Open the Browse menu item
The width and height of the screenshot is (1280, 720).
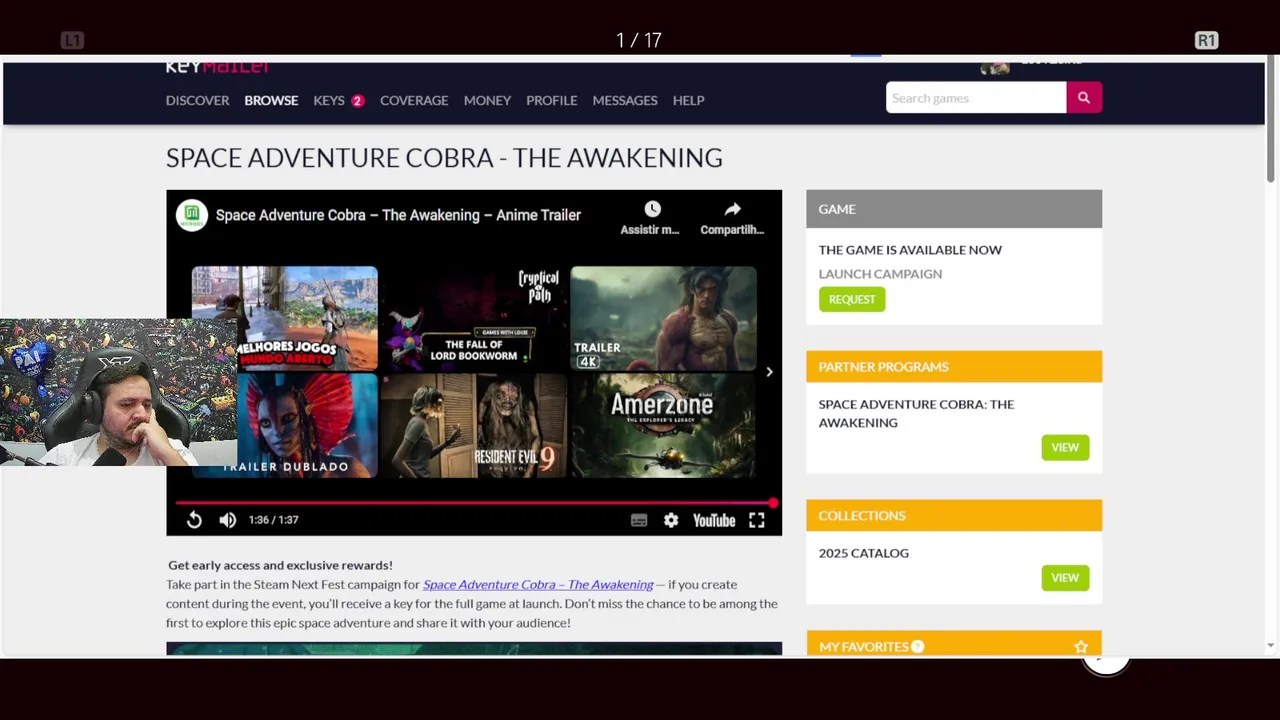271,100
